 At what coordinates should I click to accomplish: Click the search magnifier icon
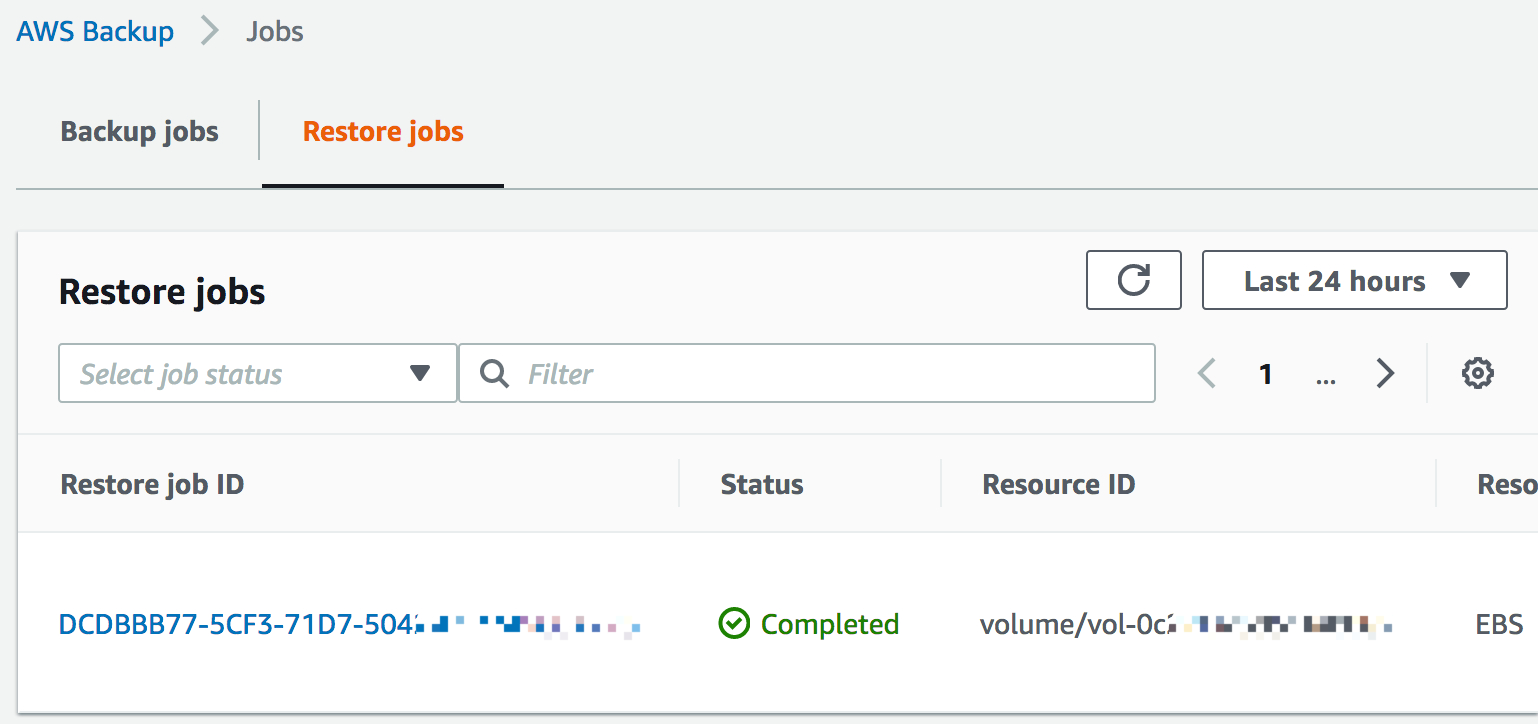click(x=494, y=374)
